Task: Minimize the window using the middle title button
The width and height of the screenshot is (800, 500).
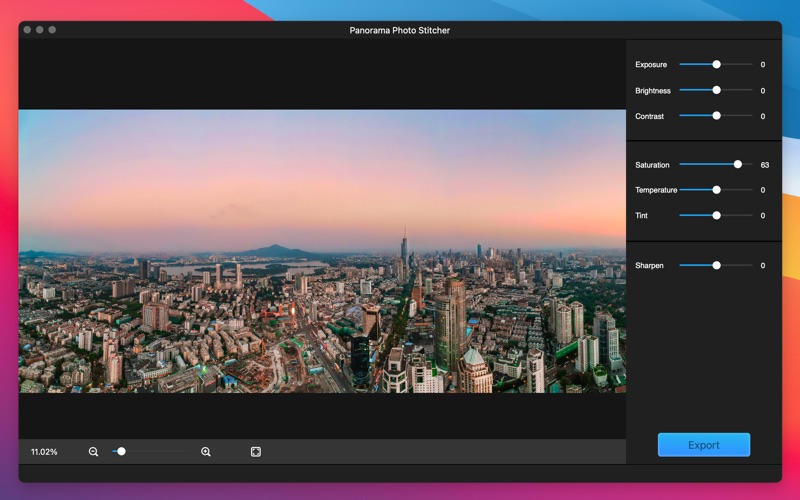Action: [x=40, y=30]
